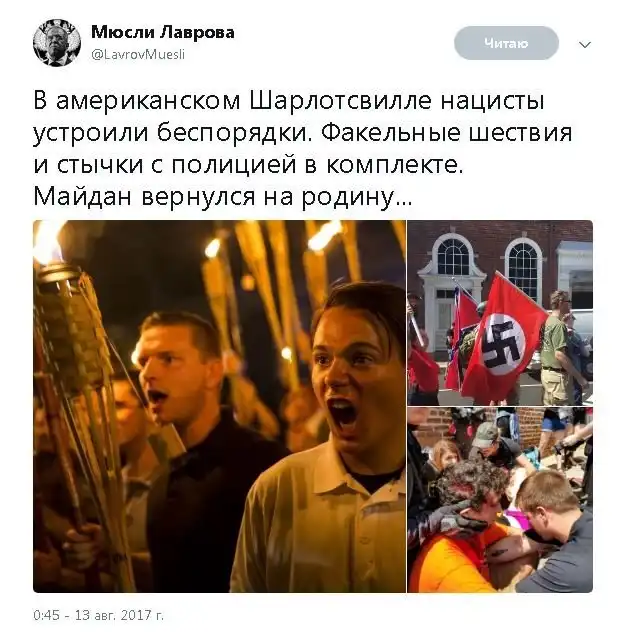Open the injured person photo thumbnail
This screenshot has height=632, width=625.
500,500
